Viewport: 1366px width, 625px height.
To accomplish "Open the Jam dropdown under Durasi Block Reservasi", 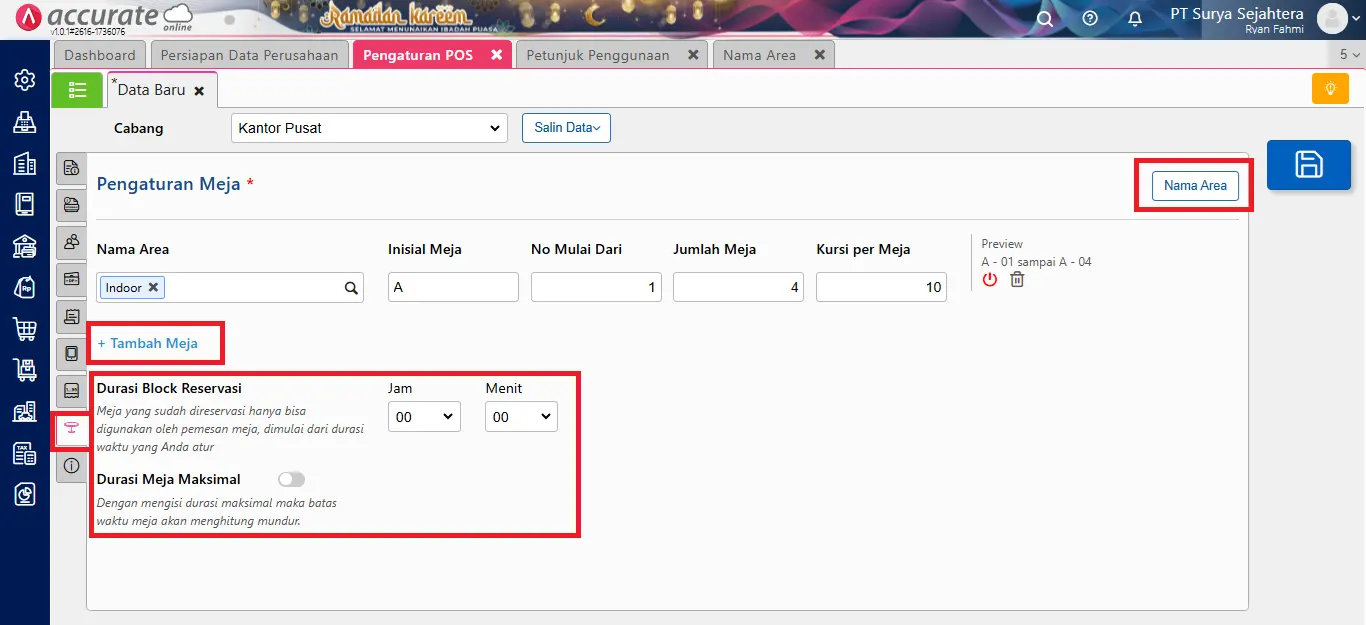I will (x=424, y=416).
